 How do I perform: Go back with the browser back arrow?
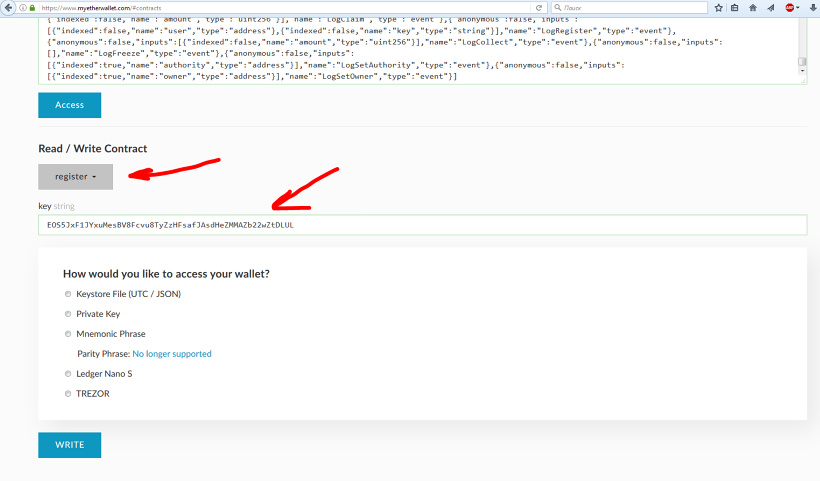pyautogui.click(x=8, y=8)
